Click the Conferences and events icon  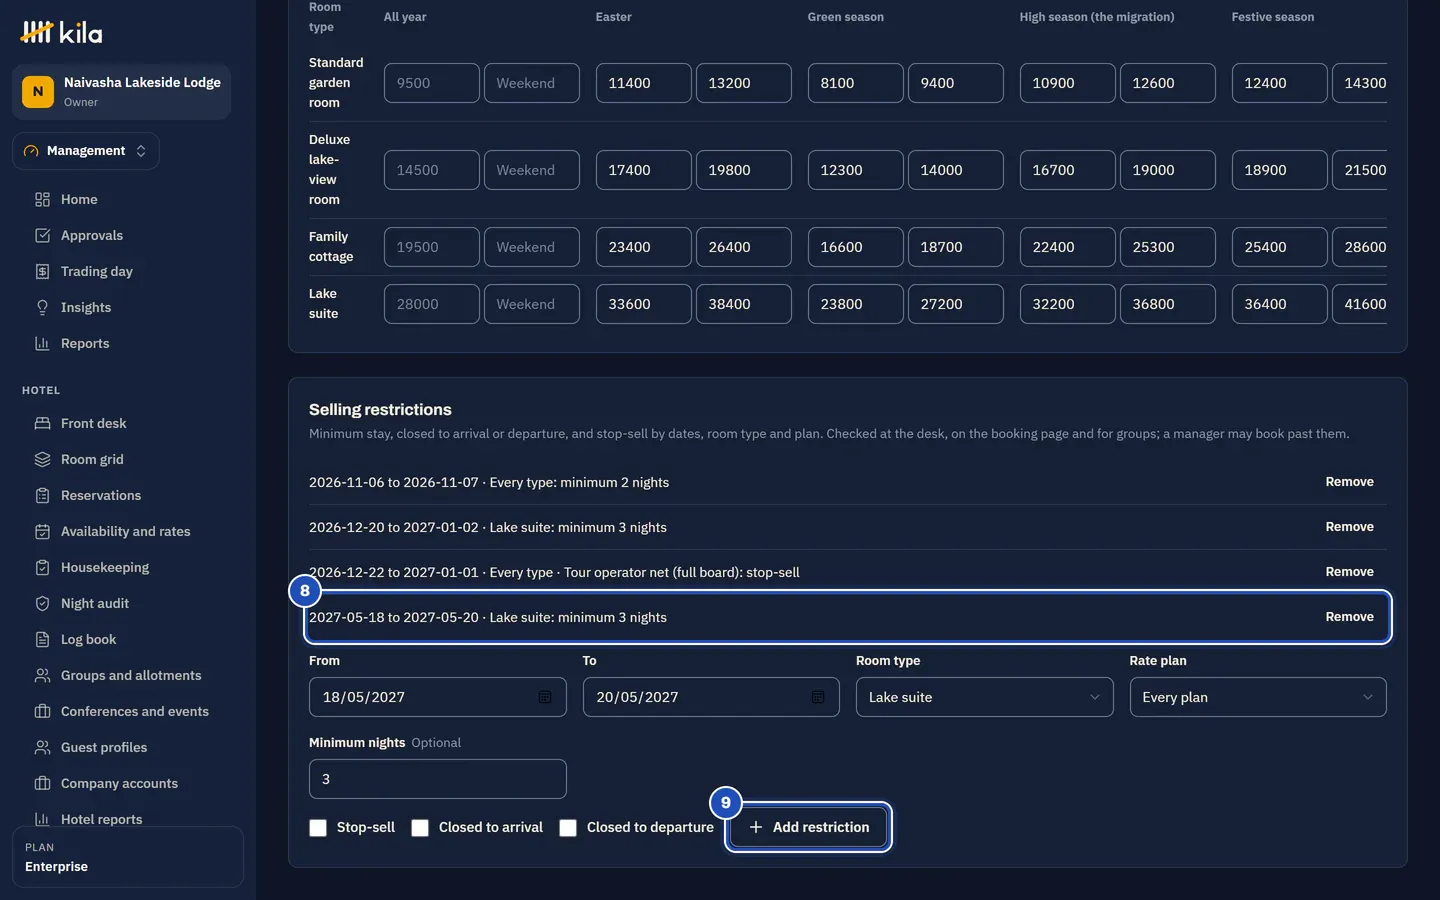(42, 711)
